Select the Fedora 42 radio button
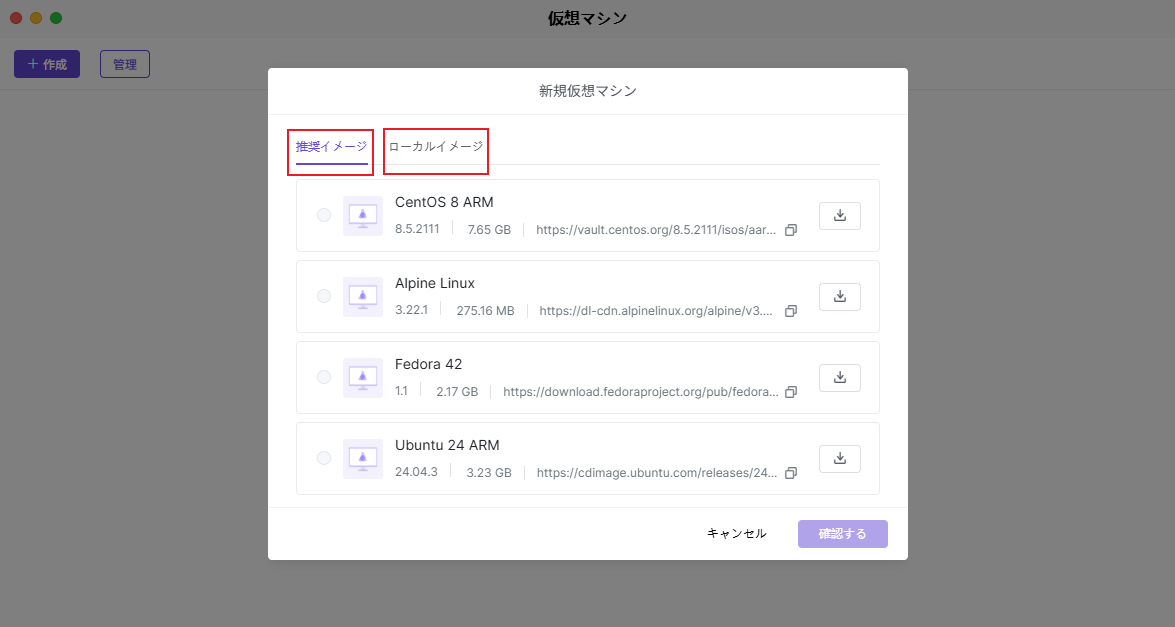Viewport: 1175px width, 627px height. click(324, 377)
